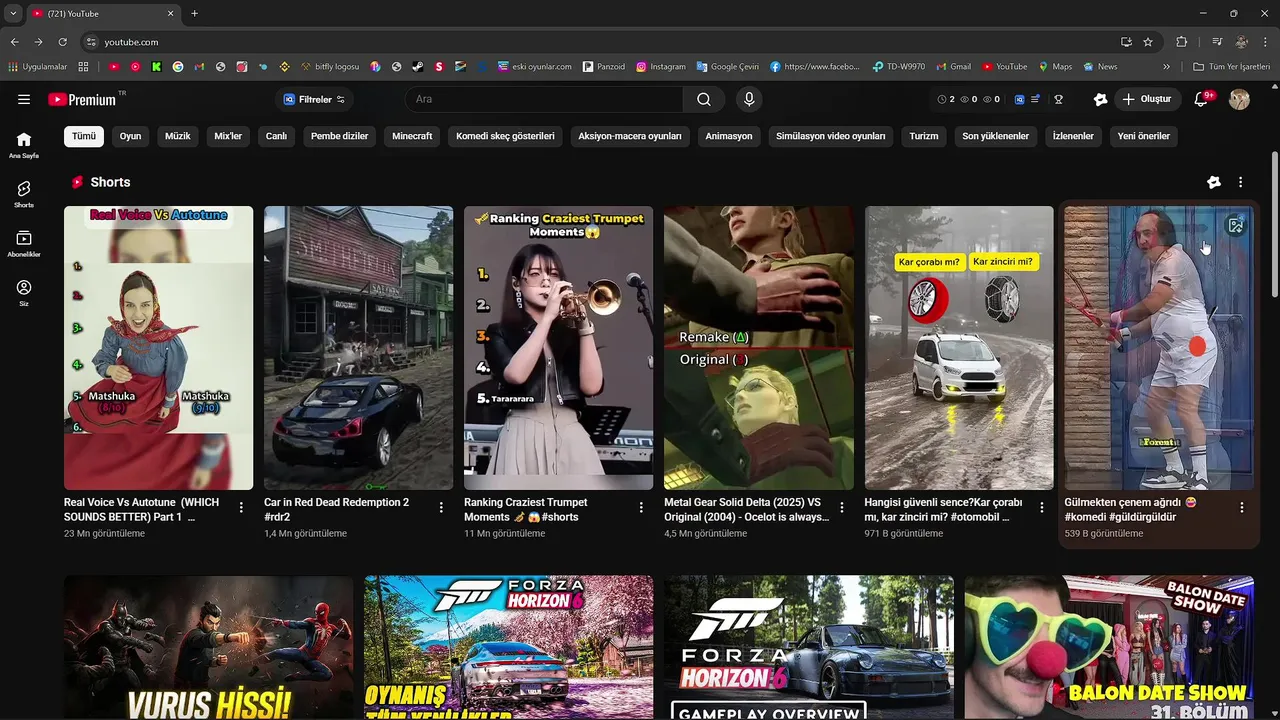The width and height of the screenshot is (1280, 720).
Task: Open the Vuruş Hissi video thumbnail
Action: pyautogui.click(x=208, y=647)
